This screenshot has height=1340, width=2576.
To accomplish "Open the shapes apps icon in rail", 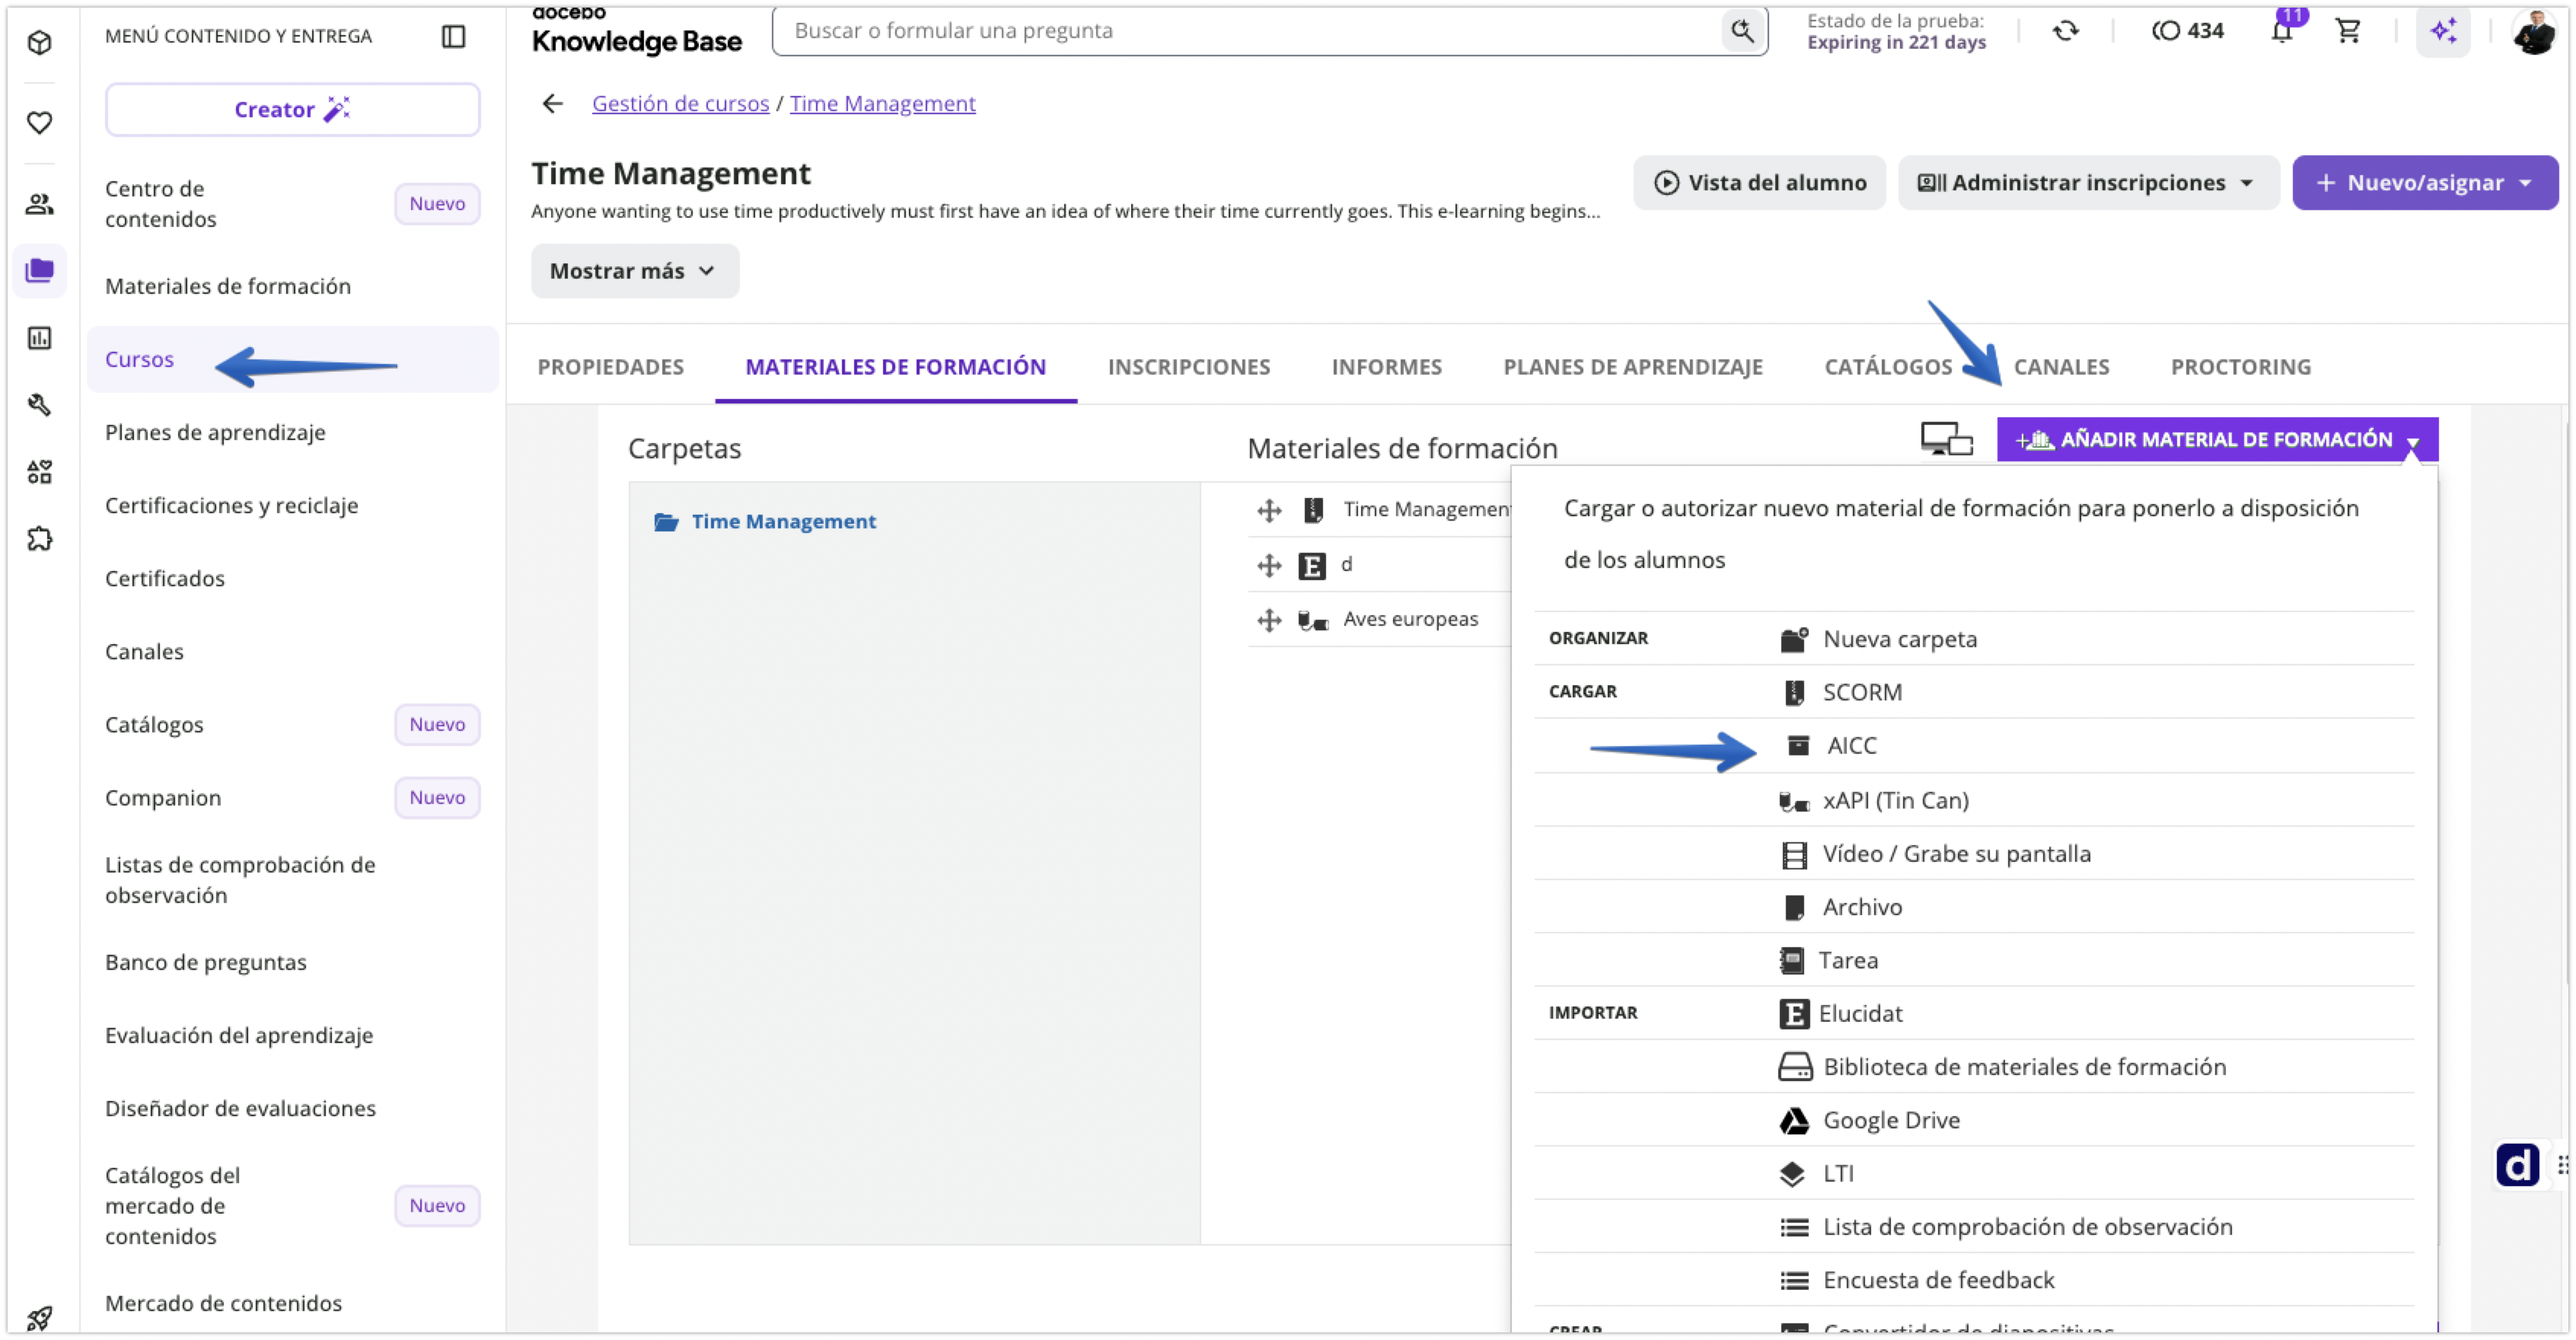I will (x=39, y=472).
